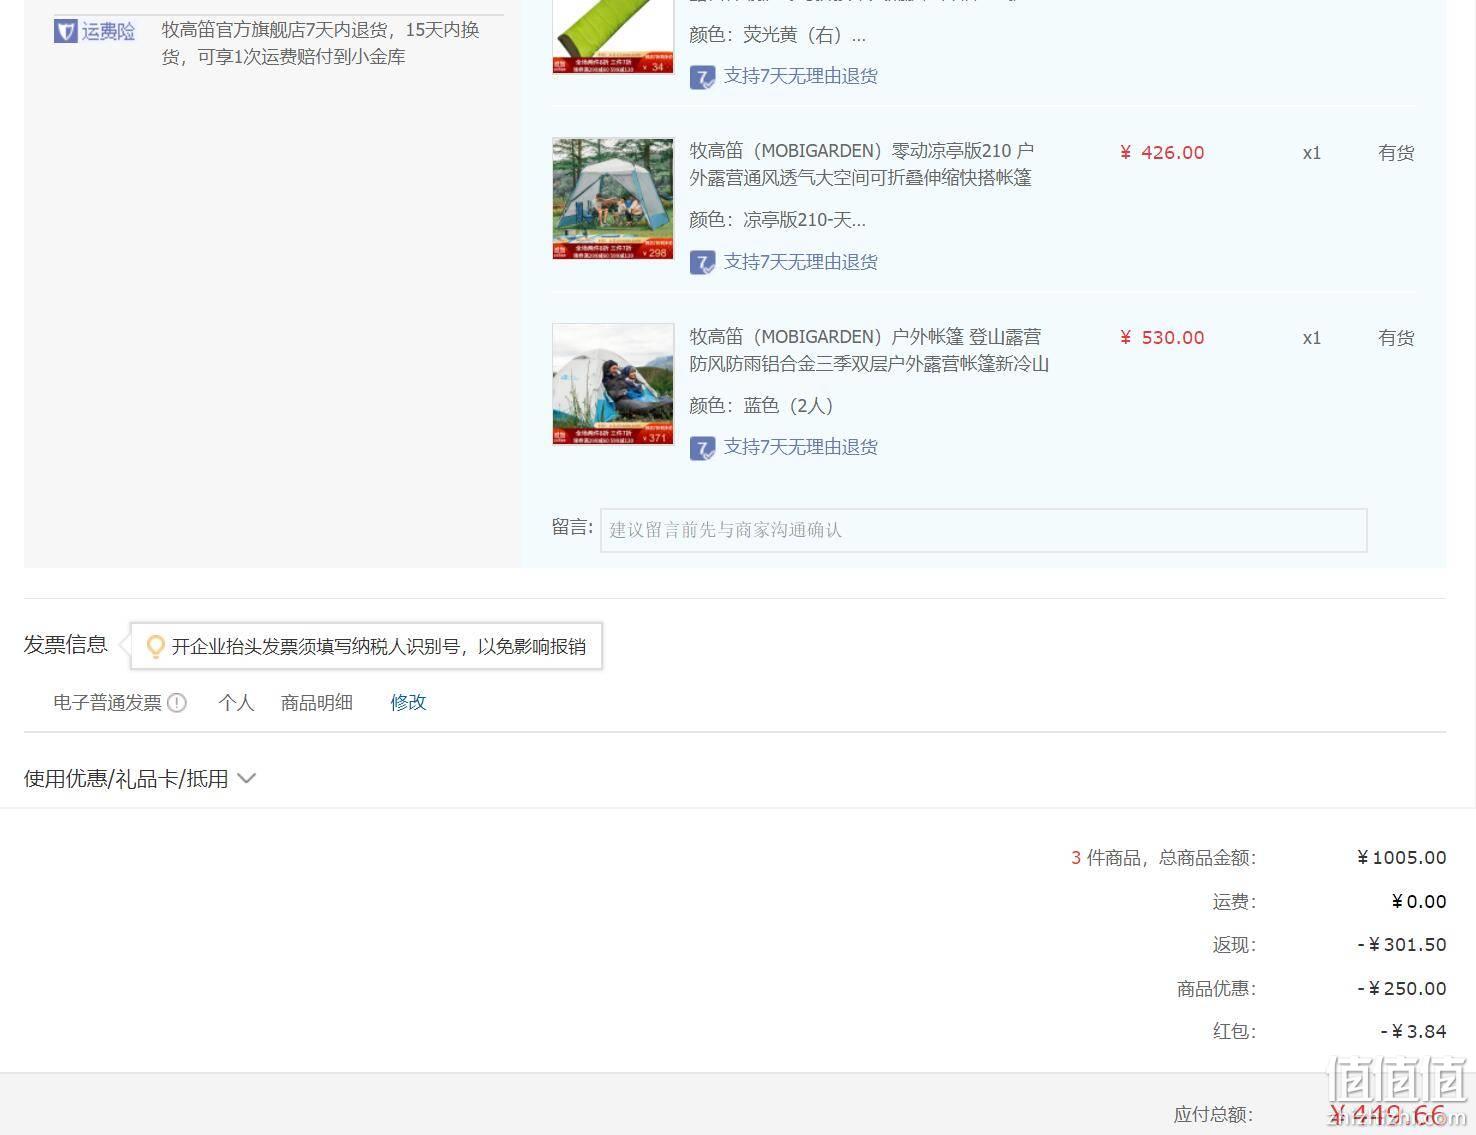Click 支持7天无理由退货 under 凉亭版210 tent
1476x1135 pixels.
pos(801,262)
